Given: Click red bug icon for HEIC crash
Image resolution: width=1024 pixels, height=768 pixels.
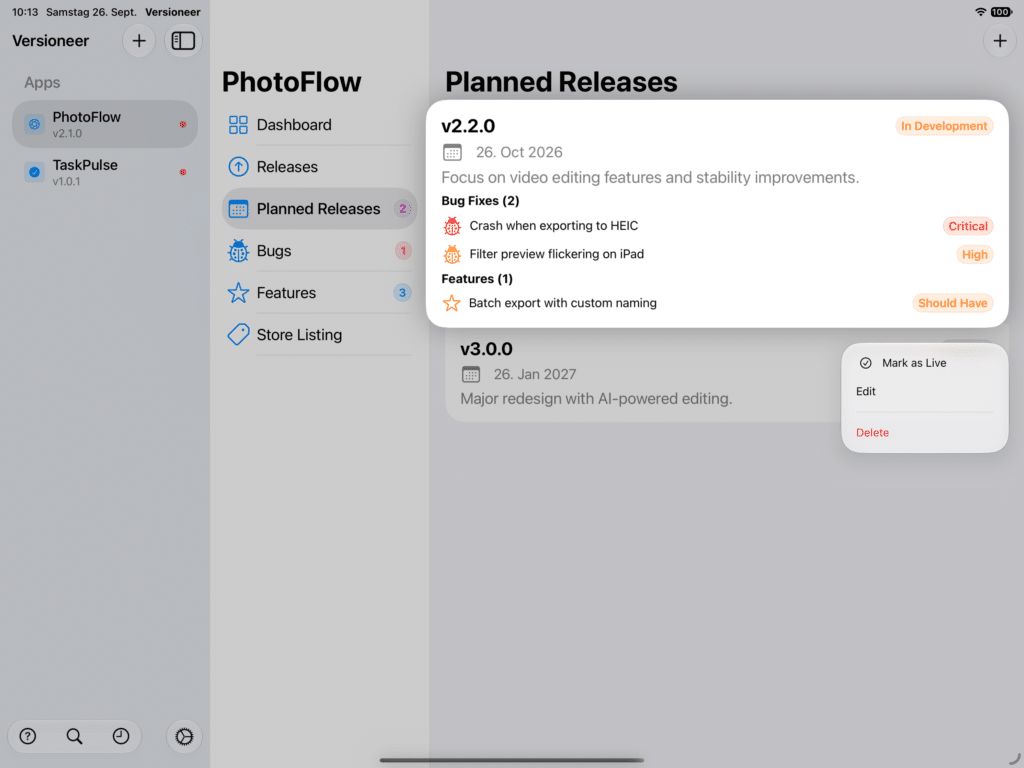Looking at the screenshot, I should click(452, 226).
